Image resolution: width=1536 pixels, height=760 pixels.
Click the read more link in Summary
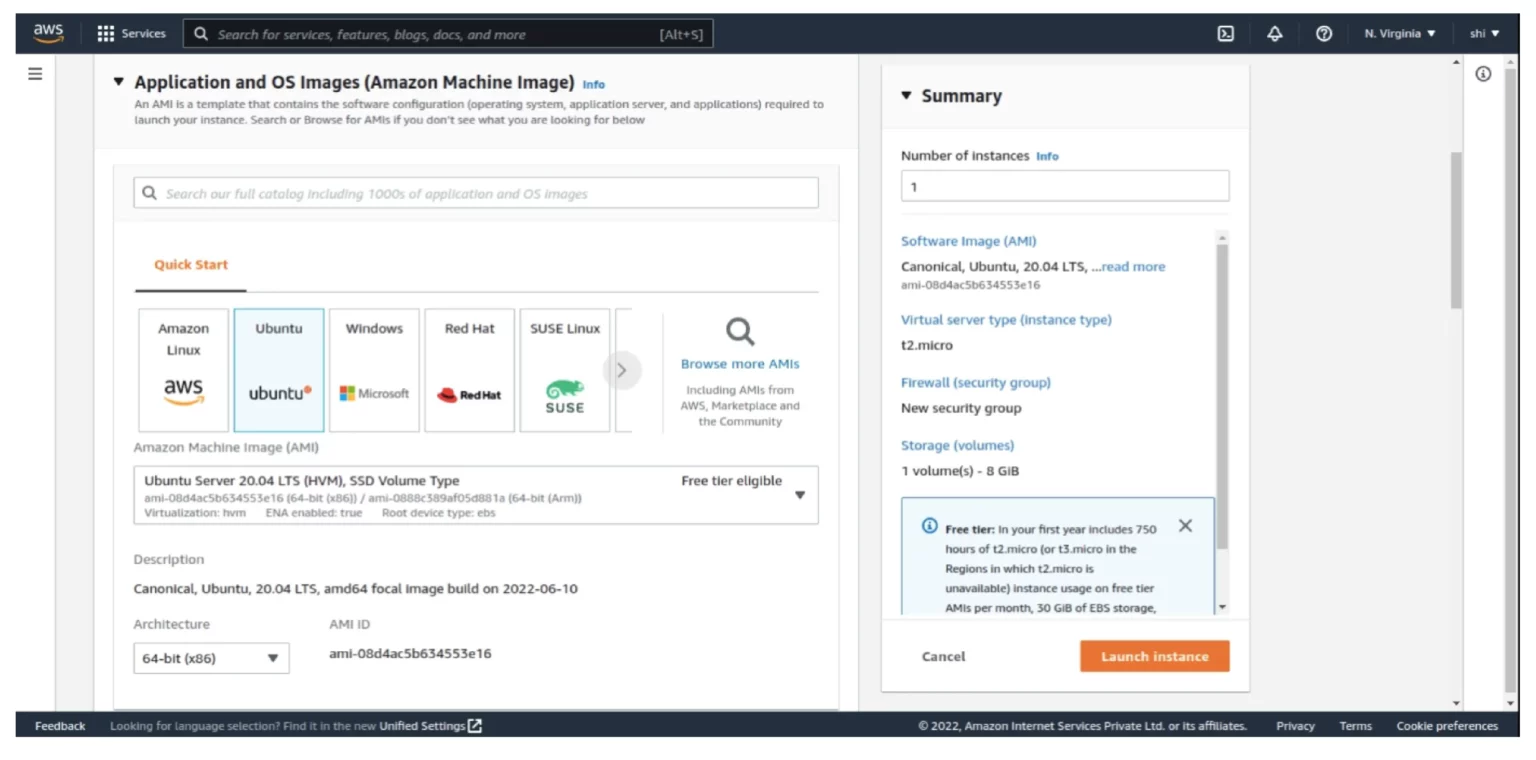[1131, 266]
